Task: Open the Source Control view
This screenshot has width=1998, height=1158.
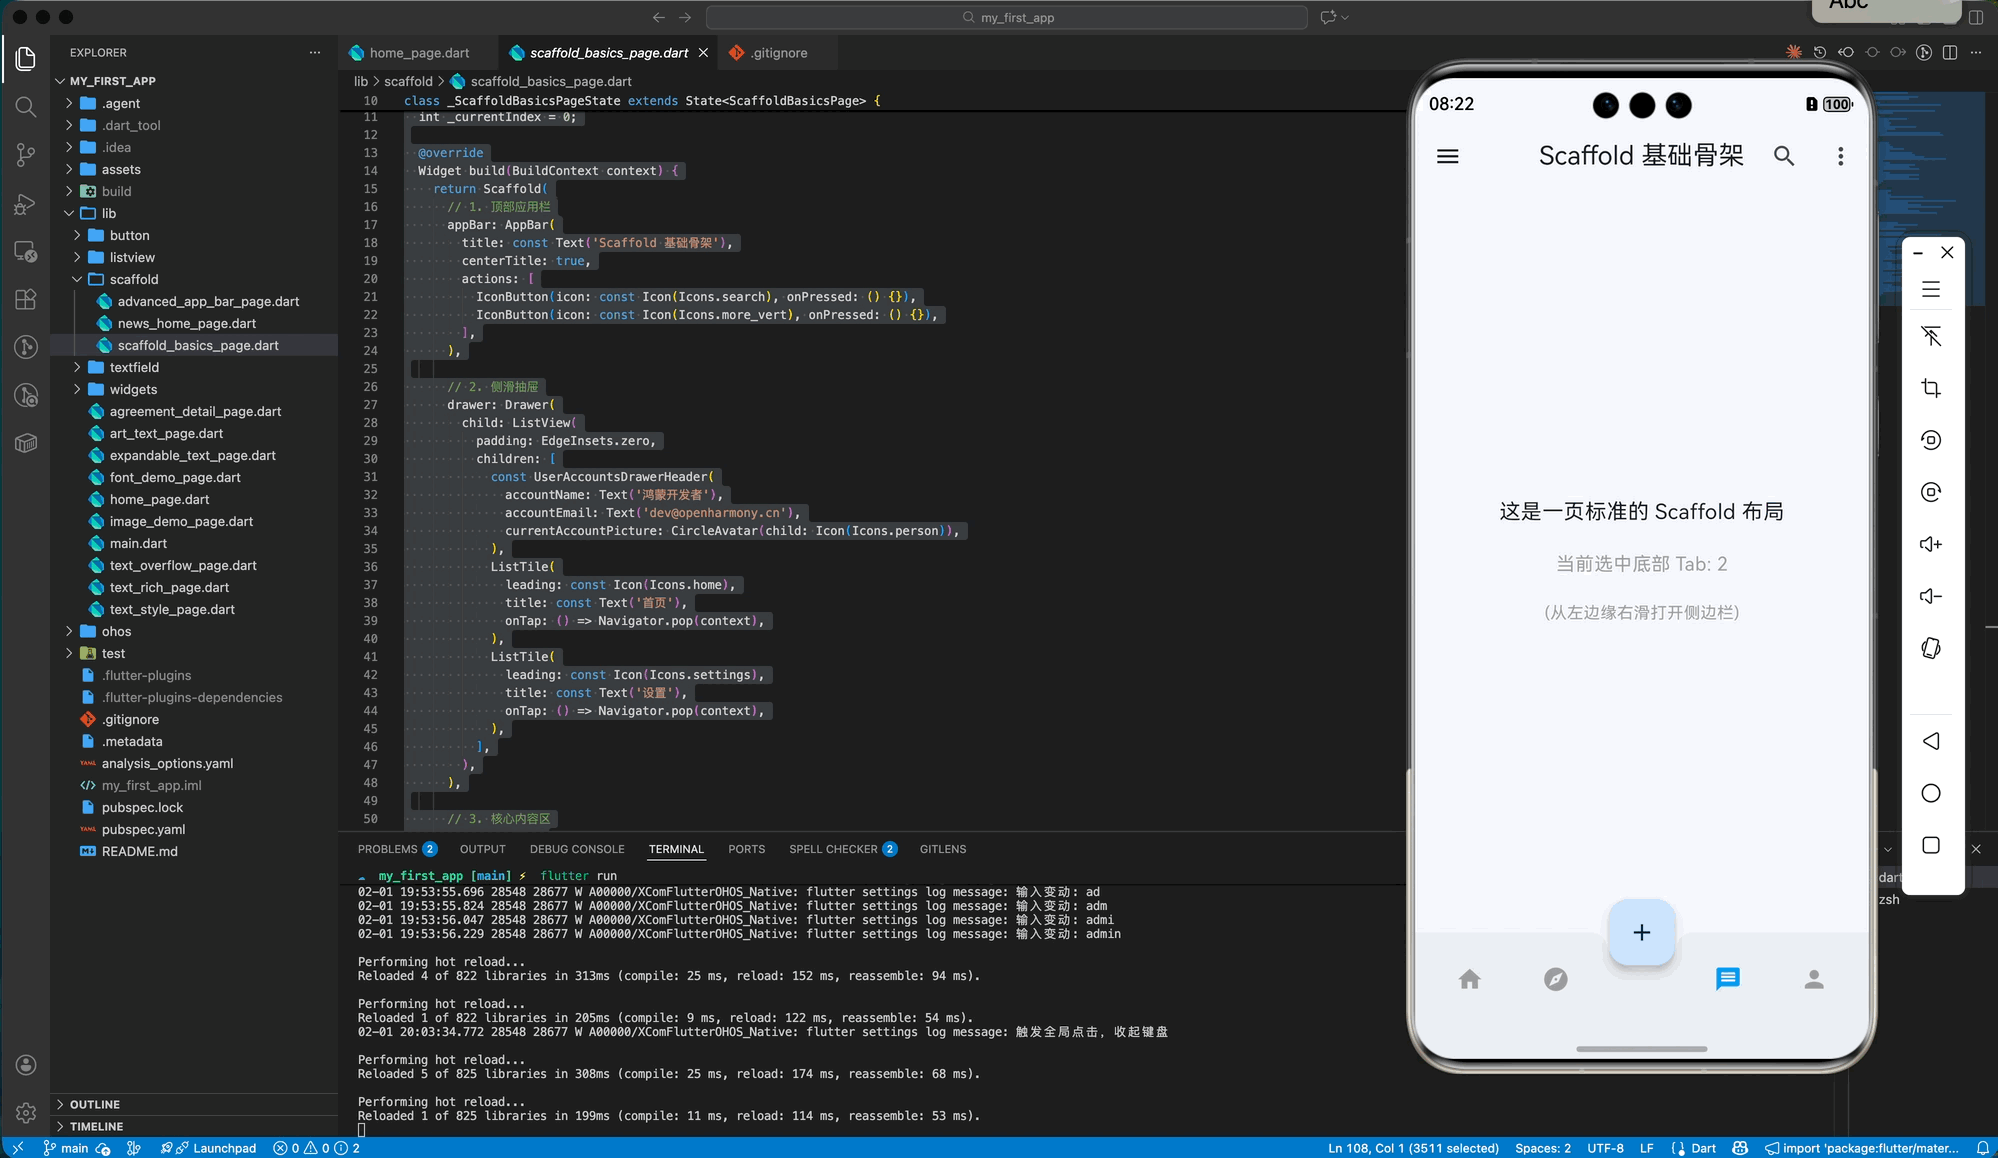Action: (x=26, y=155)
